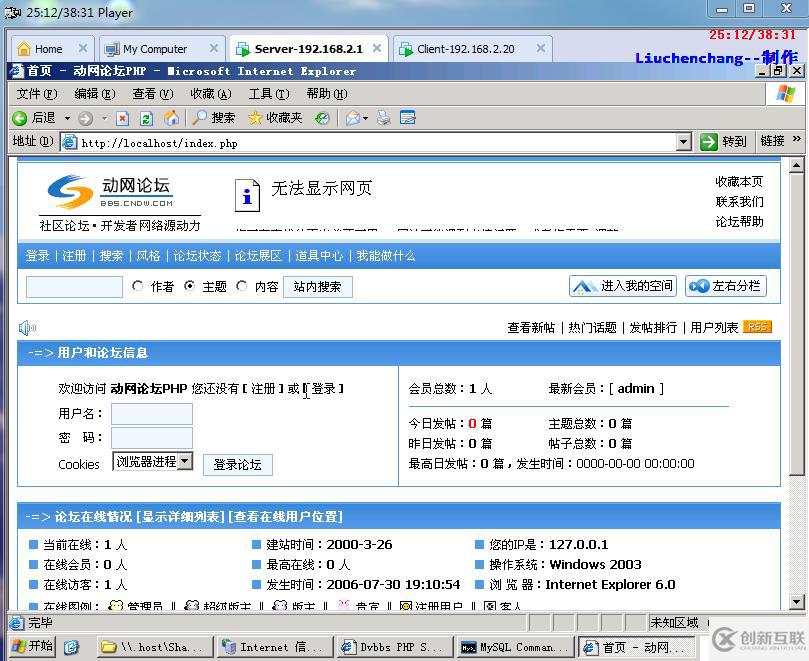The width and height of the screenshot is (809, 661).
Task: Open the Mail button dropdown arrow
Action: pos(365,119)
